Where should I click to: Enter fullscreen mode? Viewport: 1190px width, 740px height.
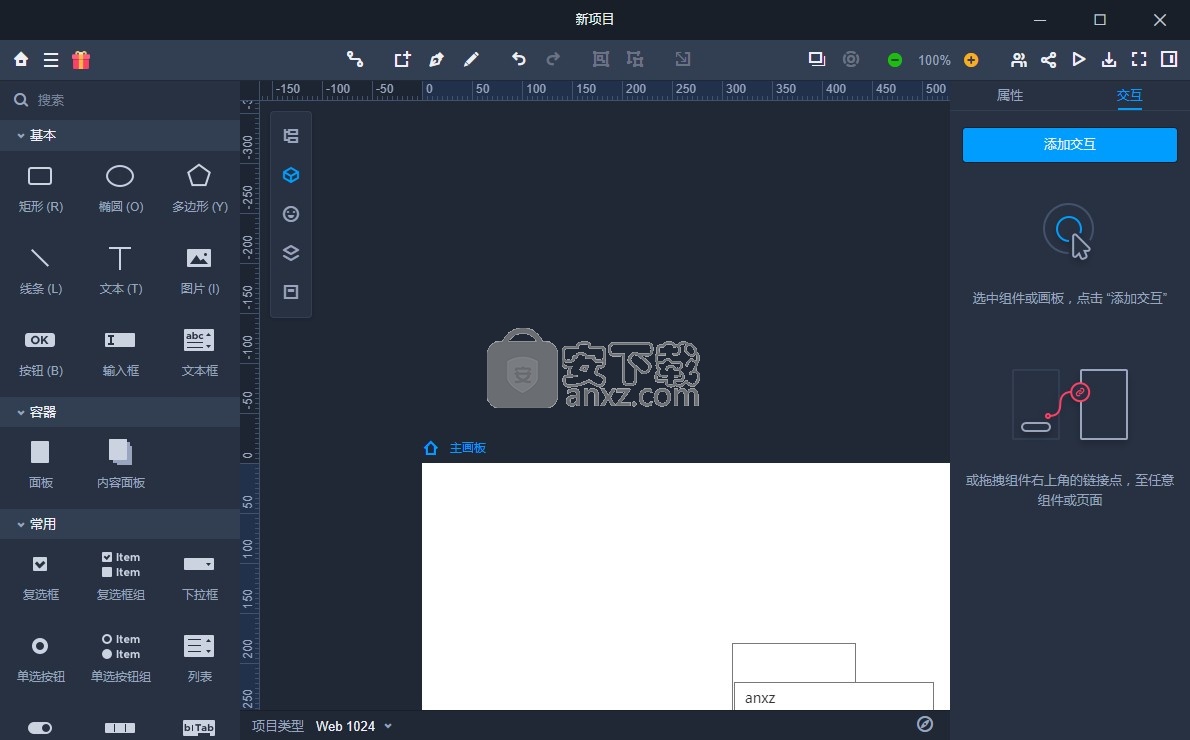[x=1139, y=59]
